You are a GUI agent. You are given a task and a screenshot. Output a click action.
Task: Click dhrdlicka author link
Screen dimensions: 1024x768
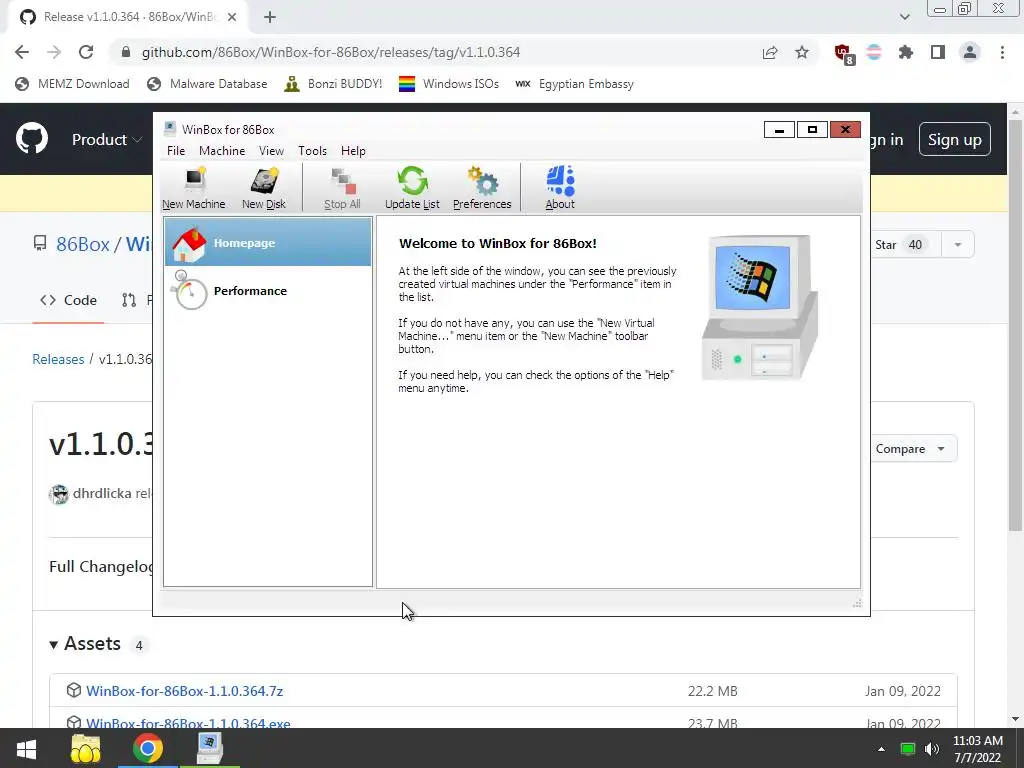tap(102, 493)
